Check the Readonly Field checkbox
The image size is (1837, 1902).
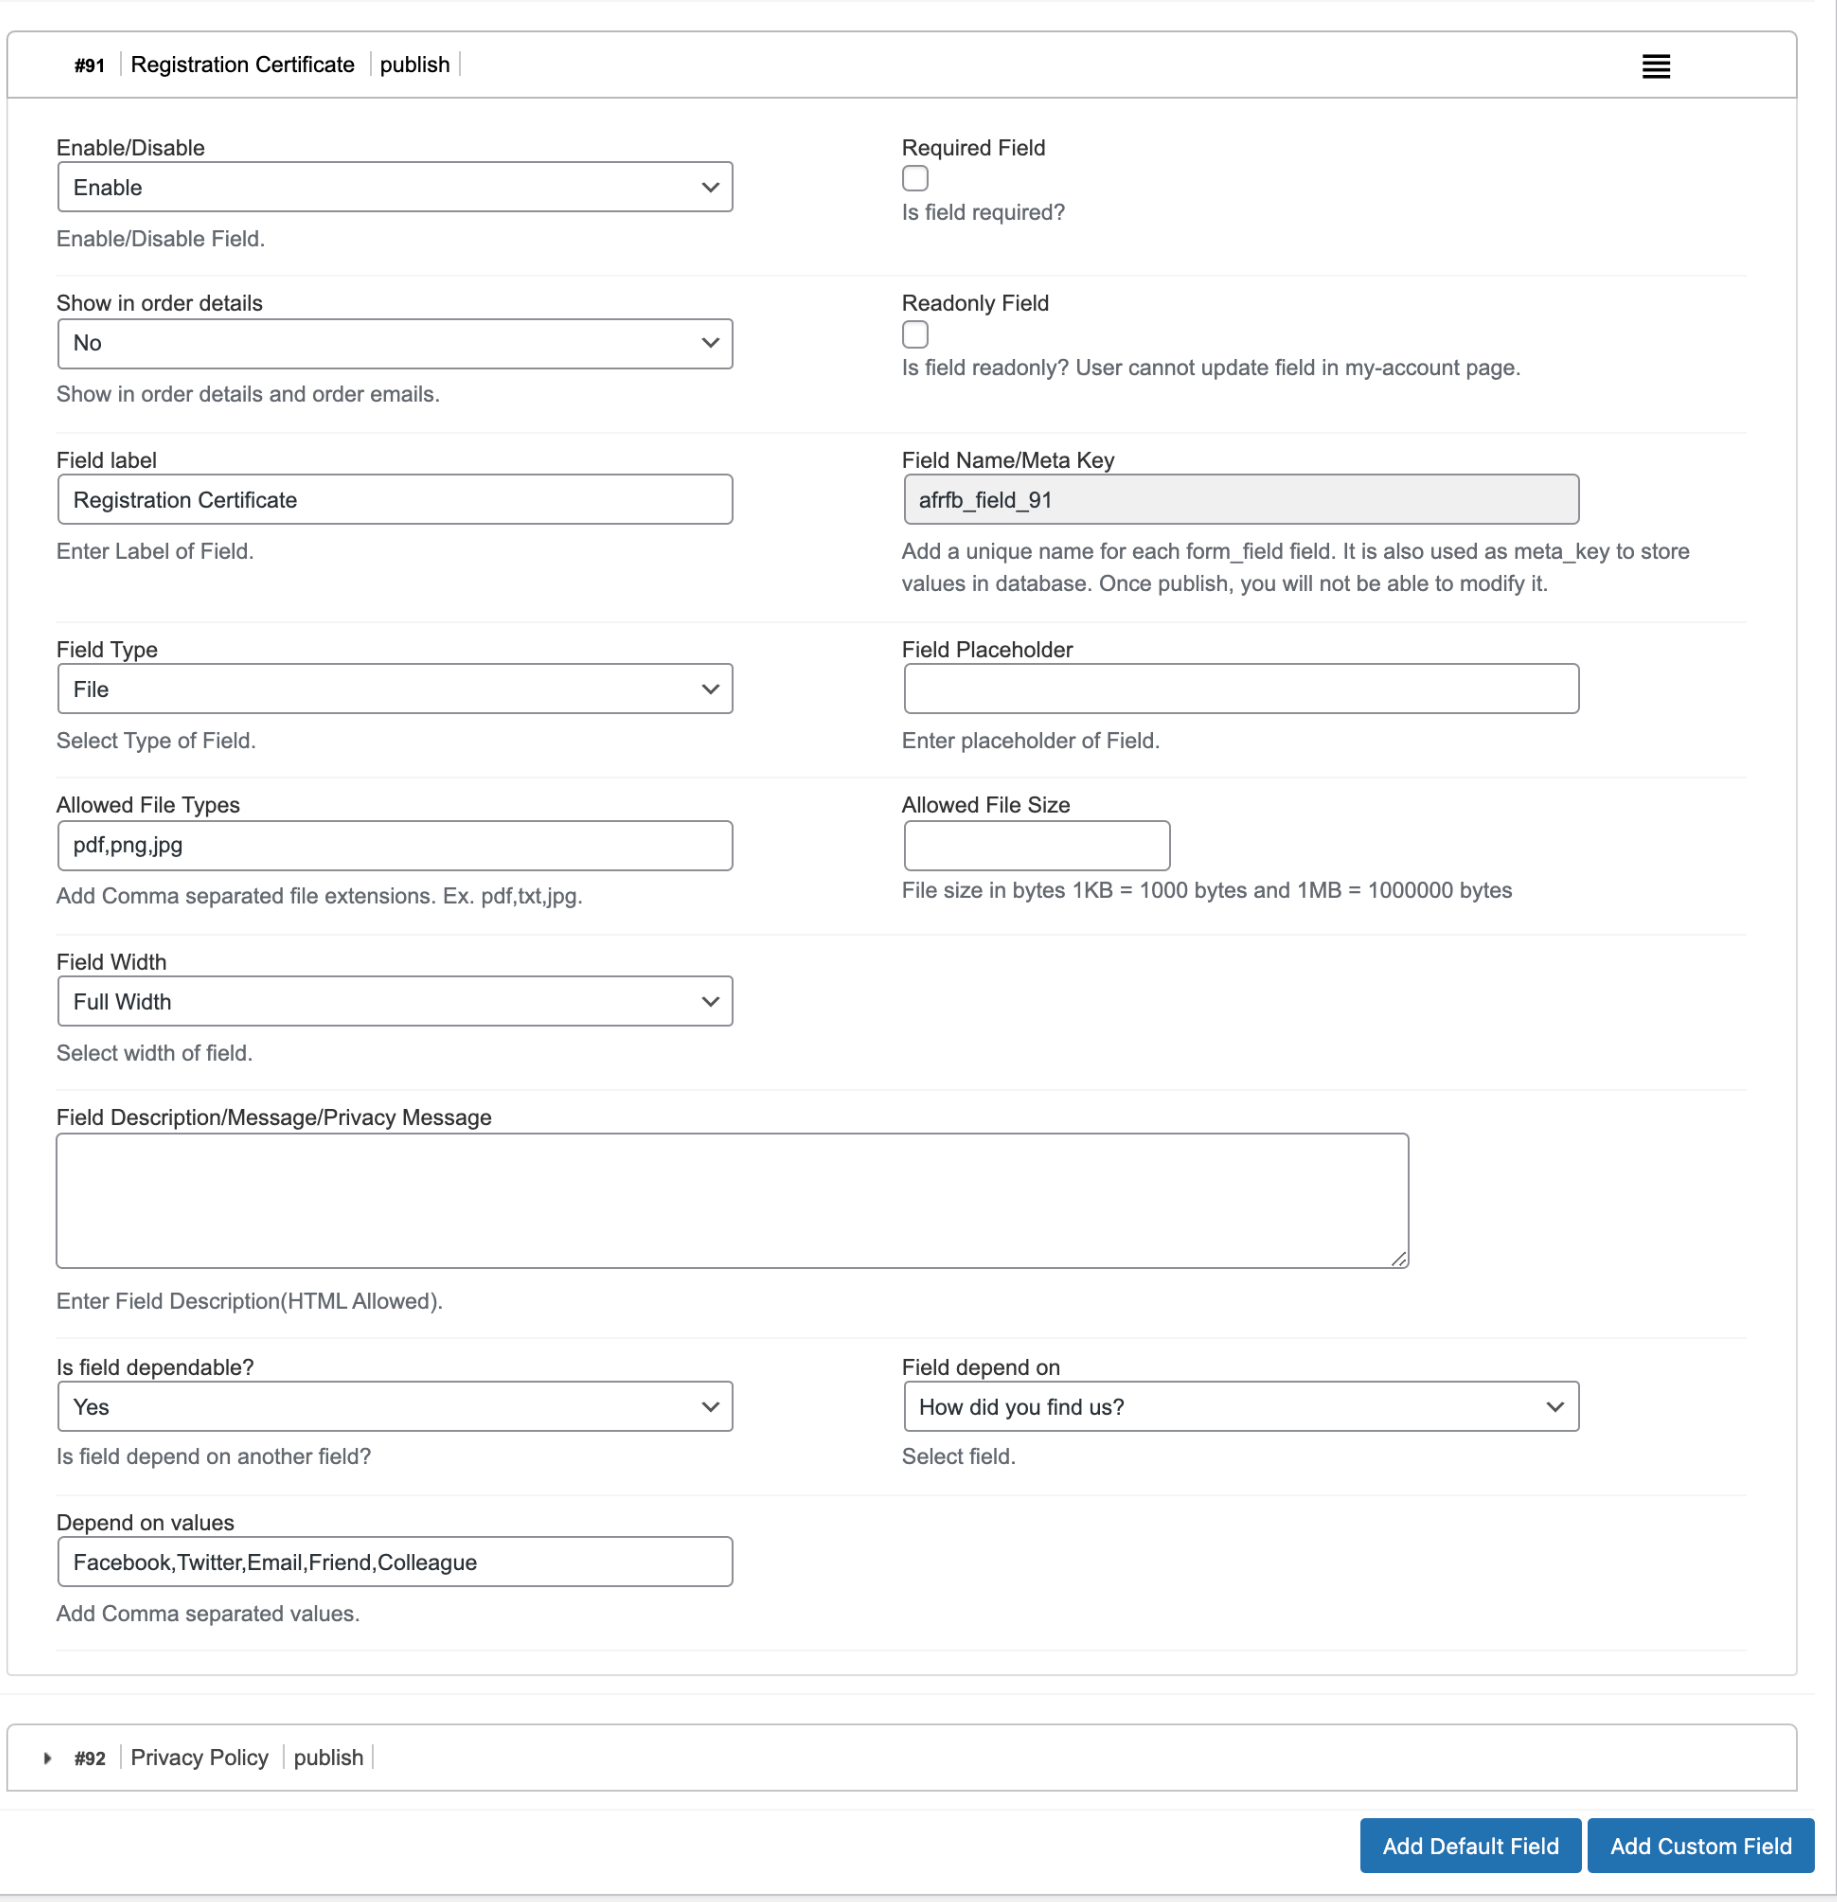[x=915, y=334]
